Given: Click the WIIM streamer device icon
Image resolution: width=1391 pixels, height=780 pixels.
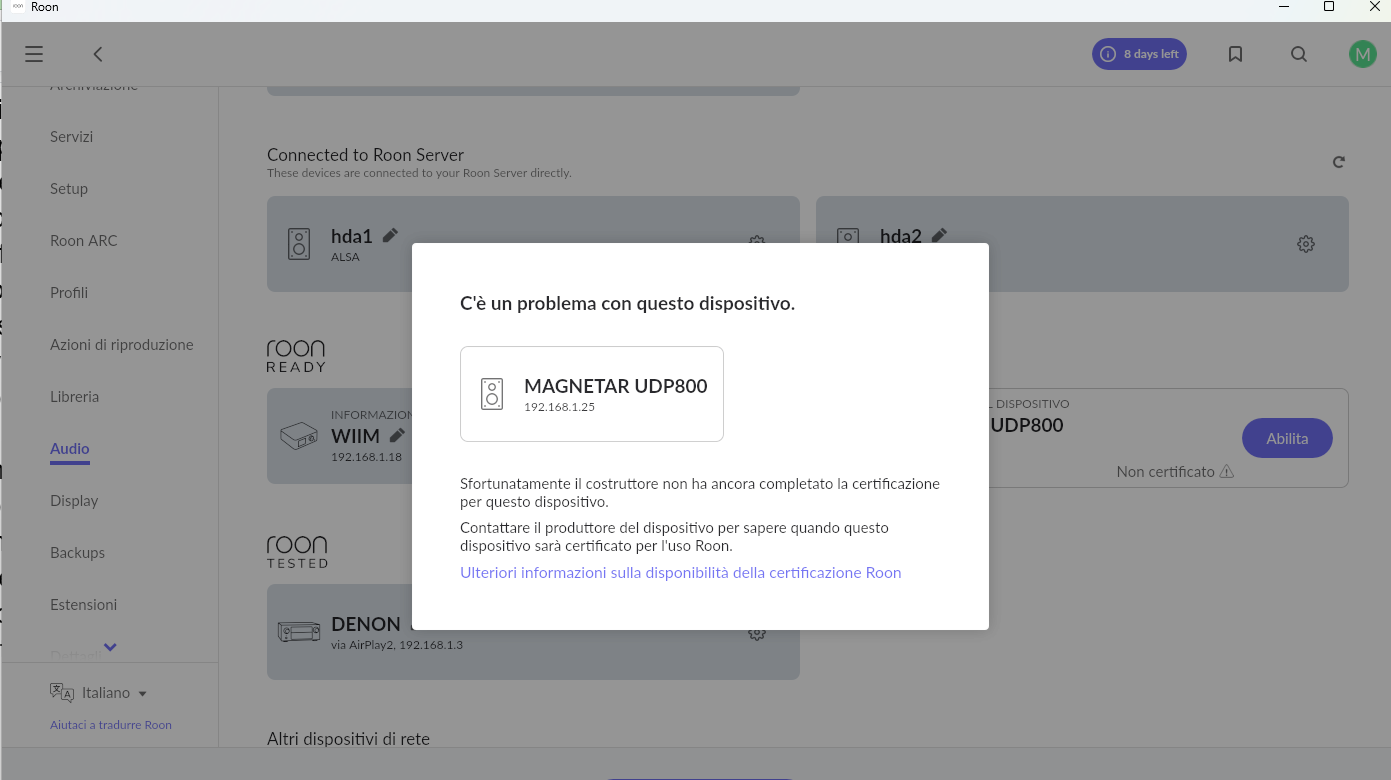Looking at the screenshot, I should [x=301, y=436].
